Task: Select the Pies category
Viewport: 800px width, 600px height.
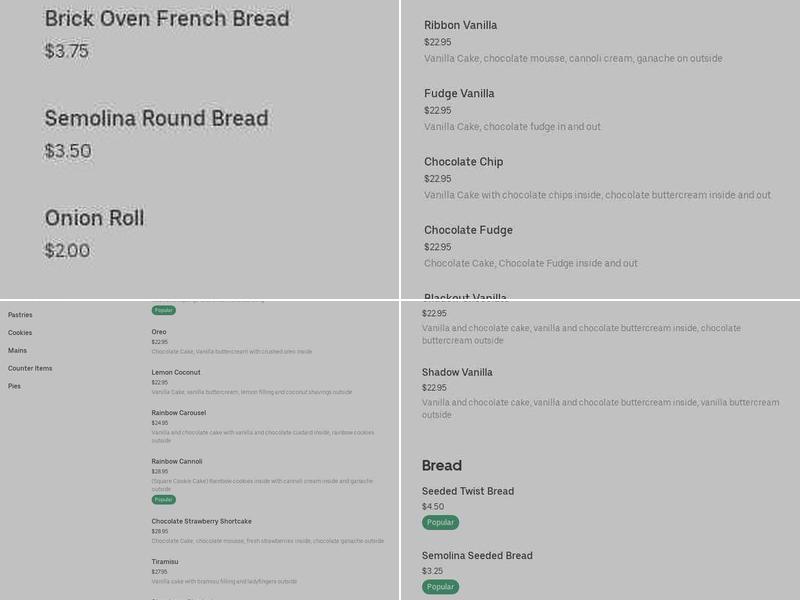Action: click(15, 387)
